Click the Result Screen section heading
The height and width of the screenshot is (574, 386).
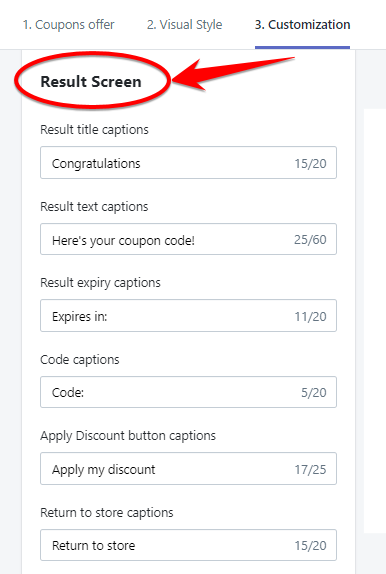click(91, 82)
